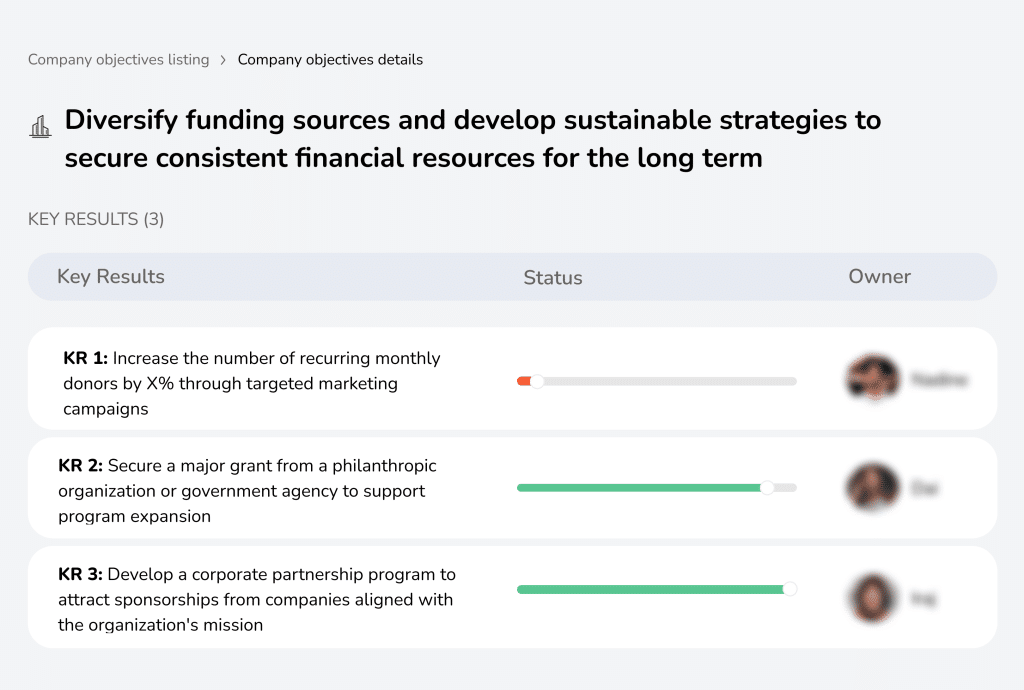Click the breadcrumb separator chevron
Screen dimensions: 1024x690
click(222, 60)
